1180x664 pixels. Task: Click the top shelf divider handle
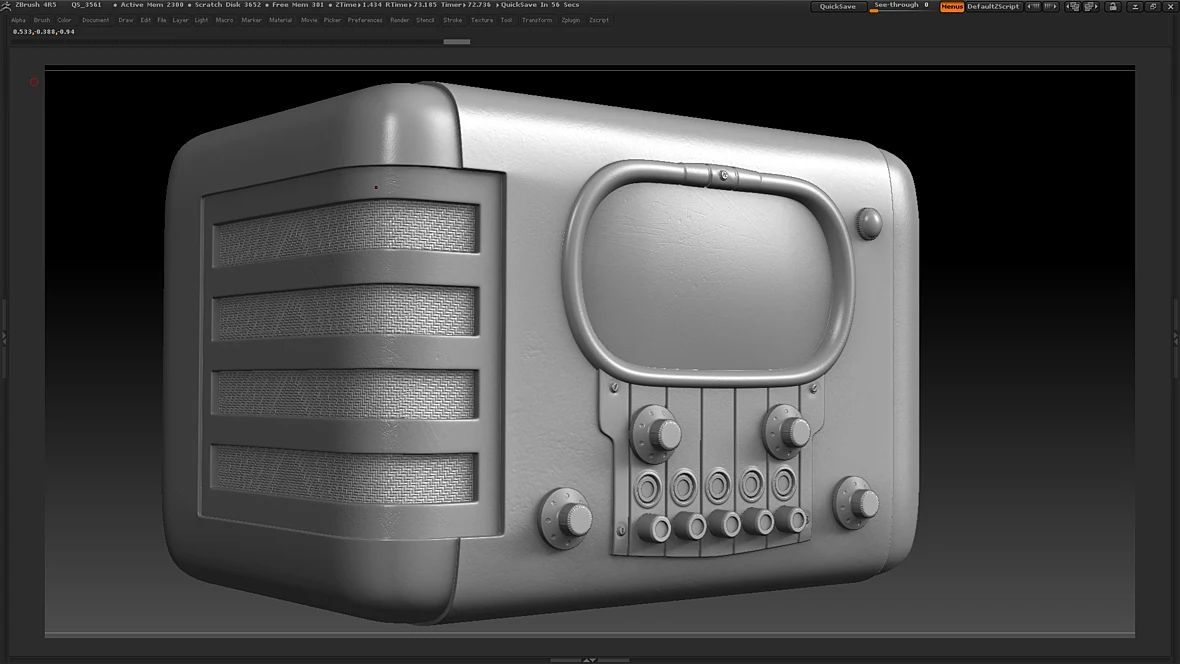tap(457, 41)
